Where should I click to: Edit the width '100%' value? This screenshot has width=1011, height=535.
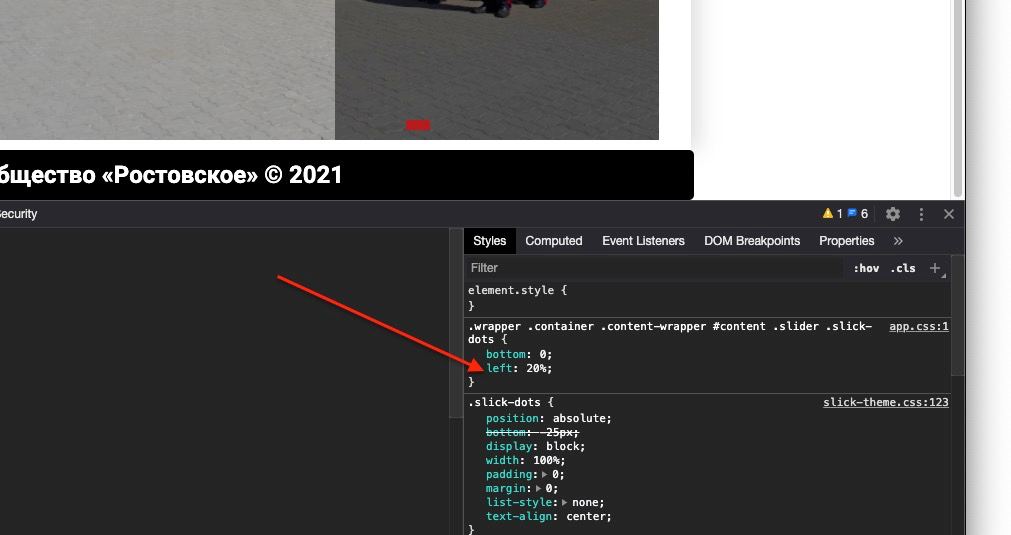click(546, 460)
